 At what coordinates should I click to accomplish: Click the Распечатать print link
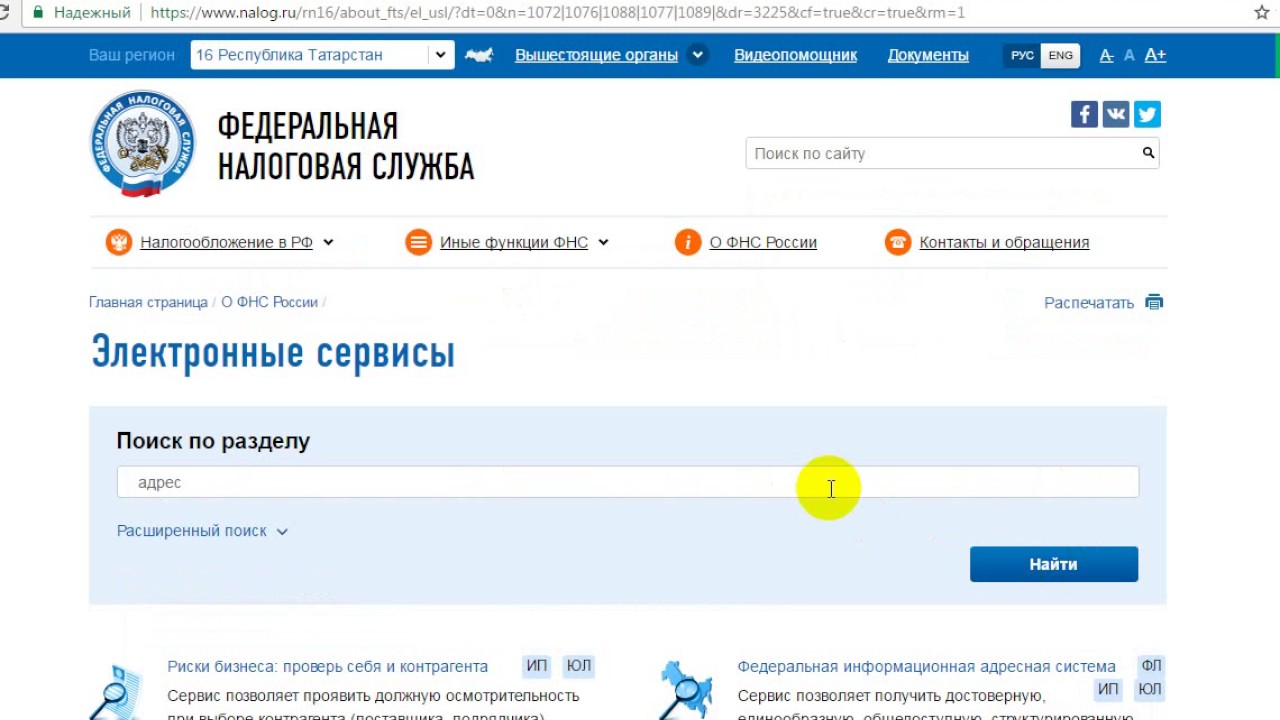tap(1089, 302)
